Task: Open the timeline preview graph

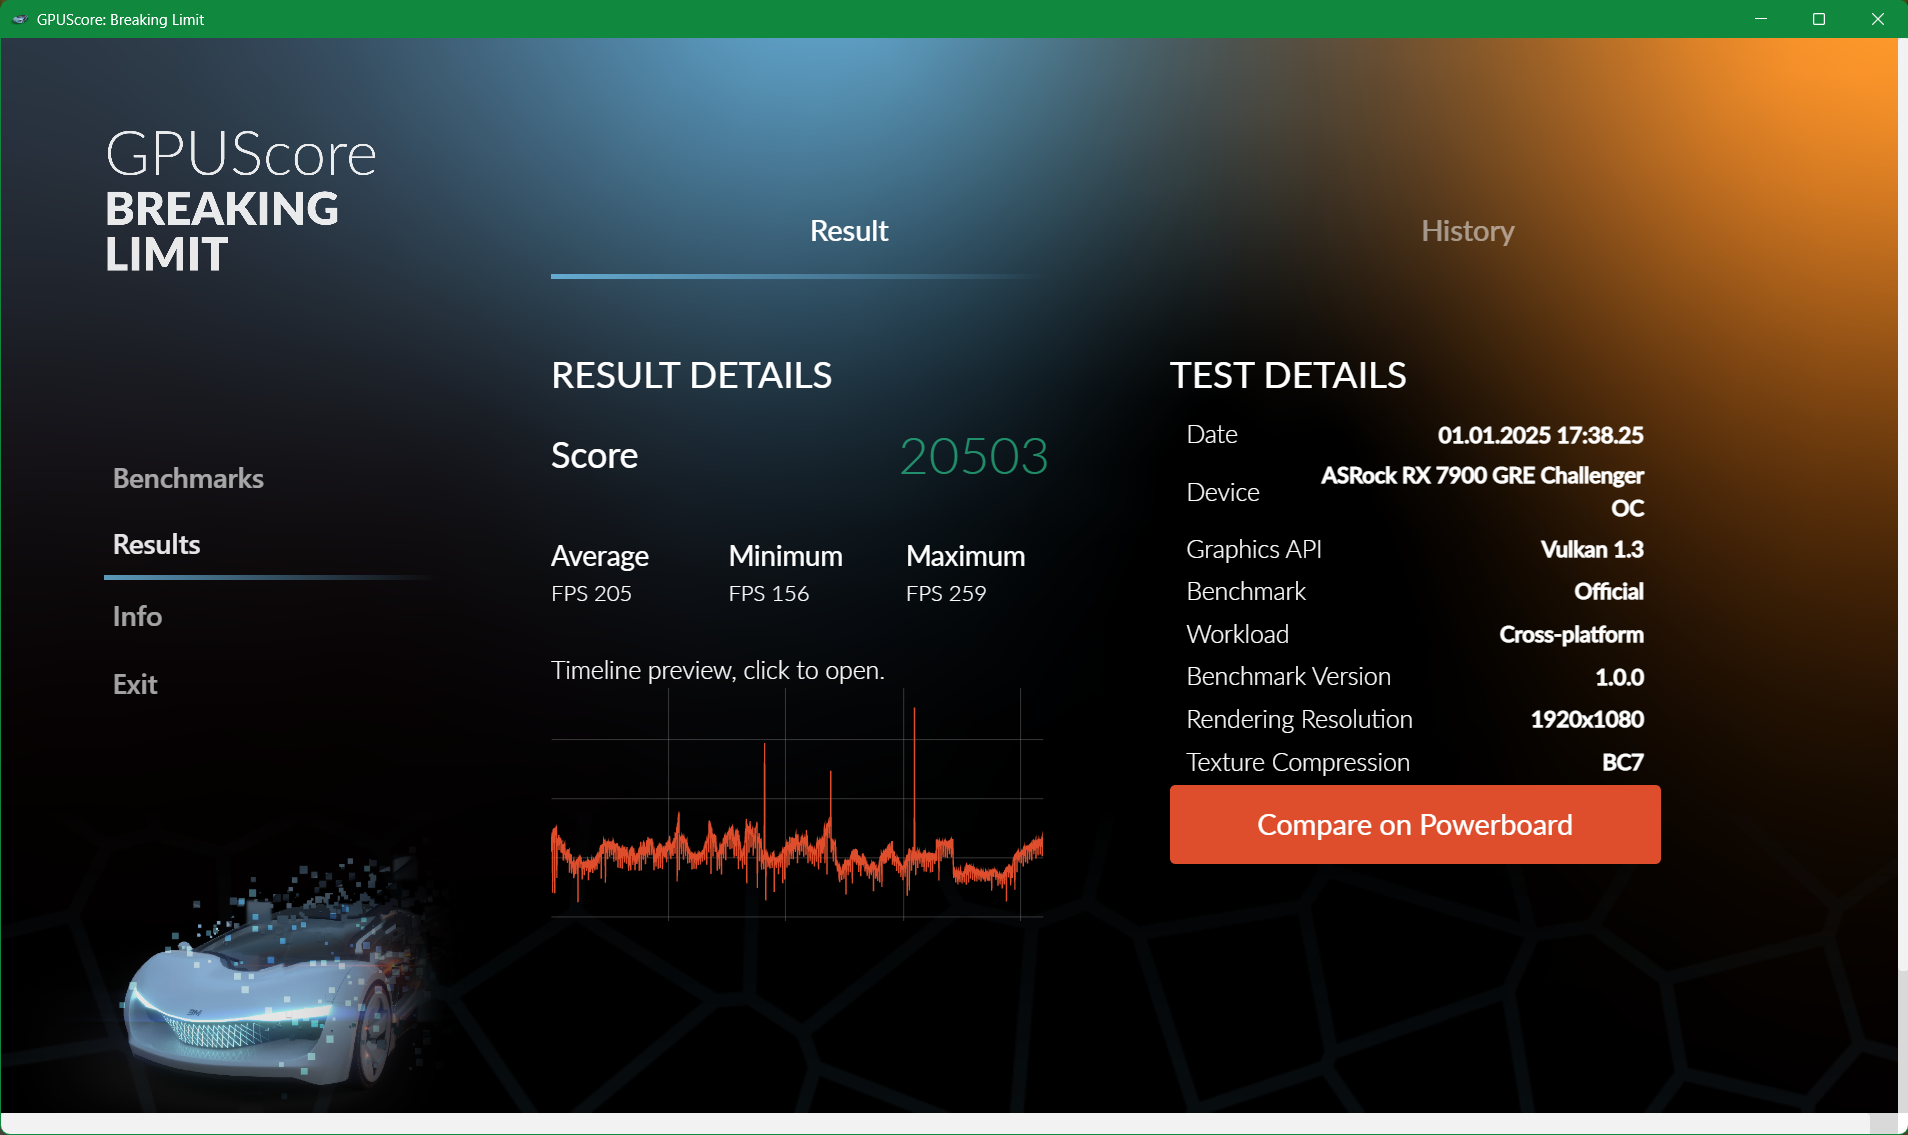Action: pos(797,804)
